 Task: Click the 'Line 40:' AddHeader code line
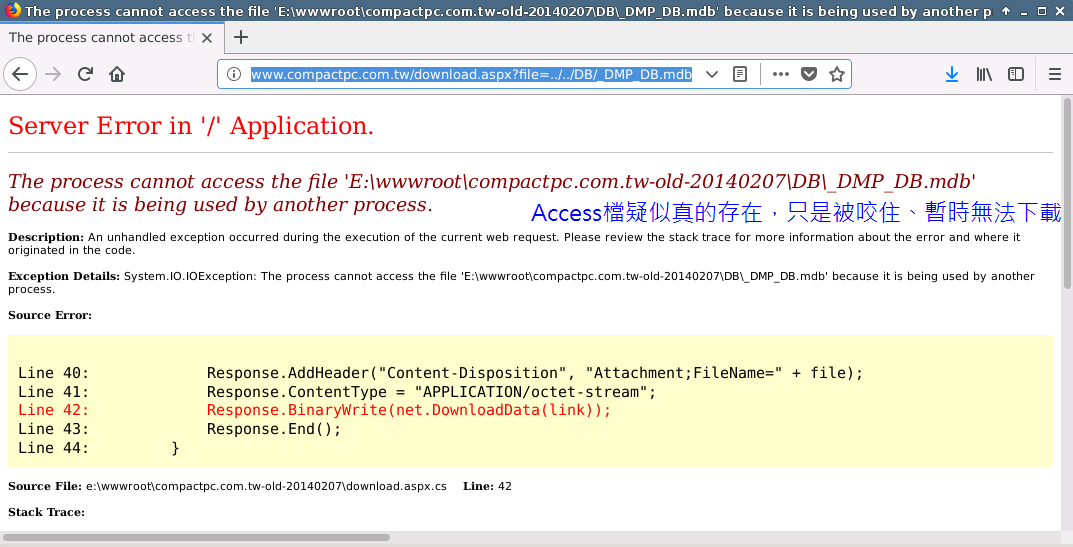point(440,373)
